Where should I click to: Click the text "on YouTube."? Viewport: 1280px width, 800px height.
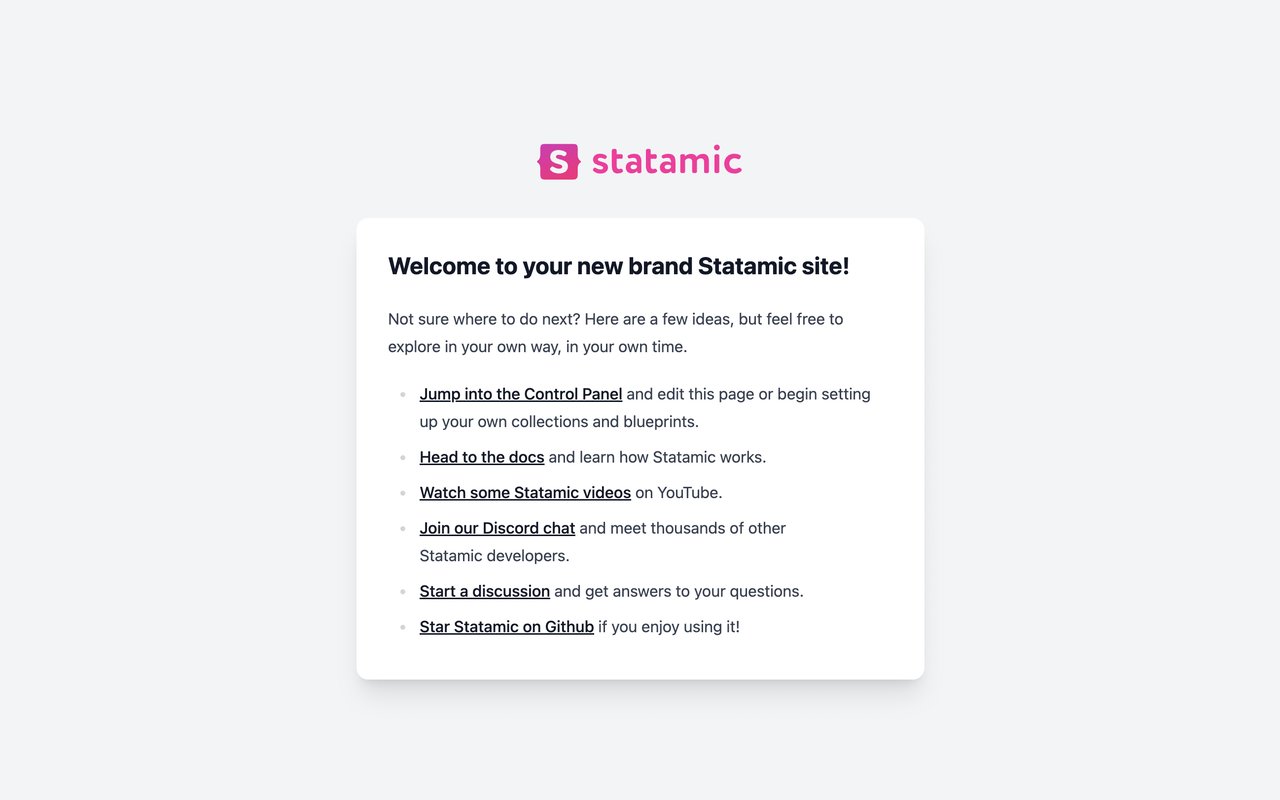[x=679, y=492]
